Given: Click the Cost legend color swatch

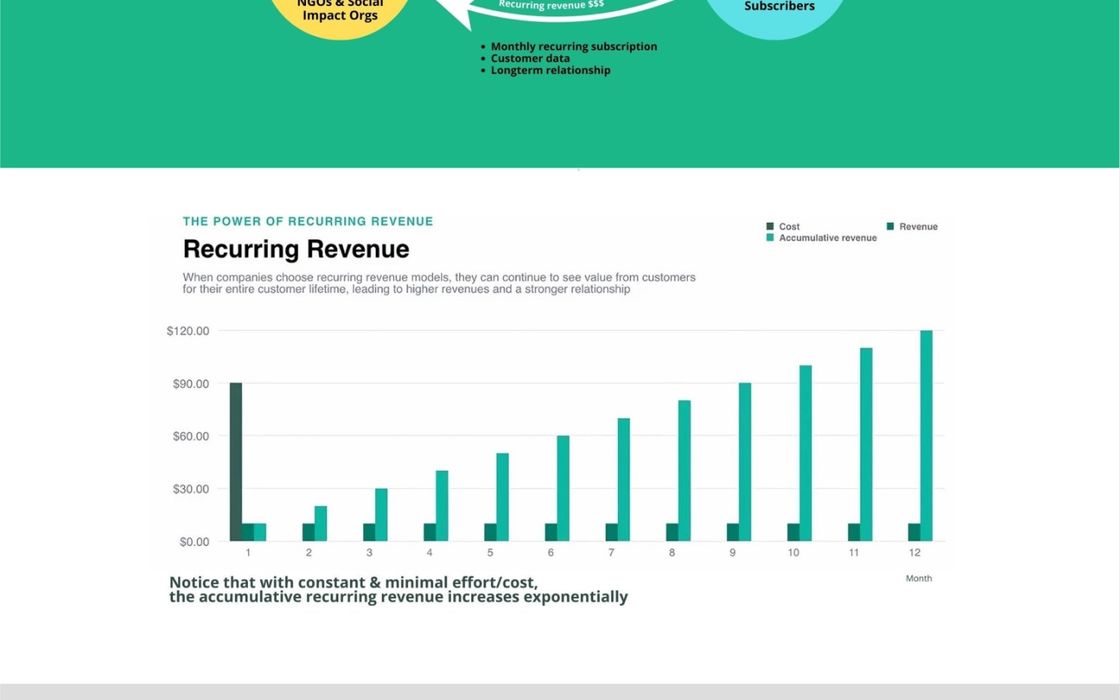Looking at the screenshot, I should point(770,226).
